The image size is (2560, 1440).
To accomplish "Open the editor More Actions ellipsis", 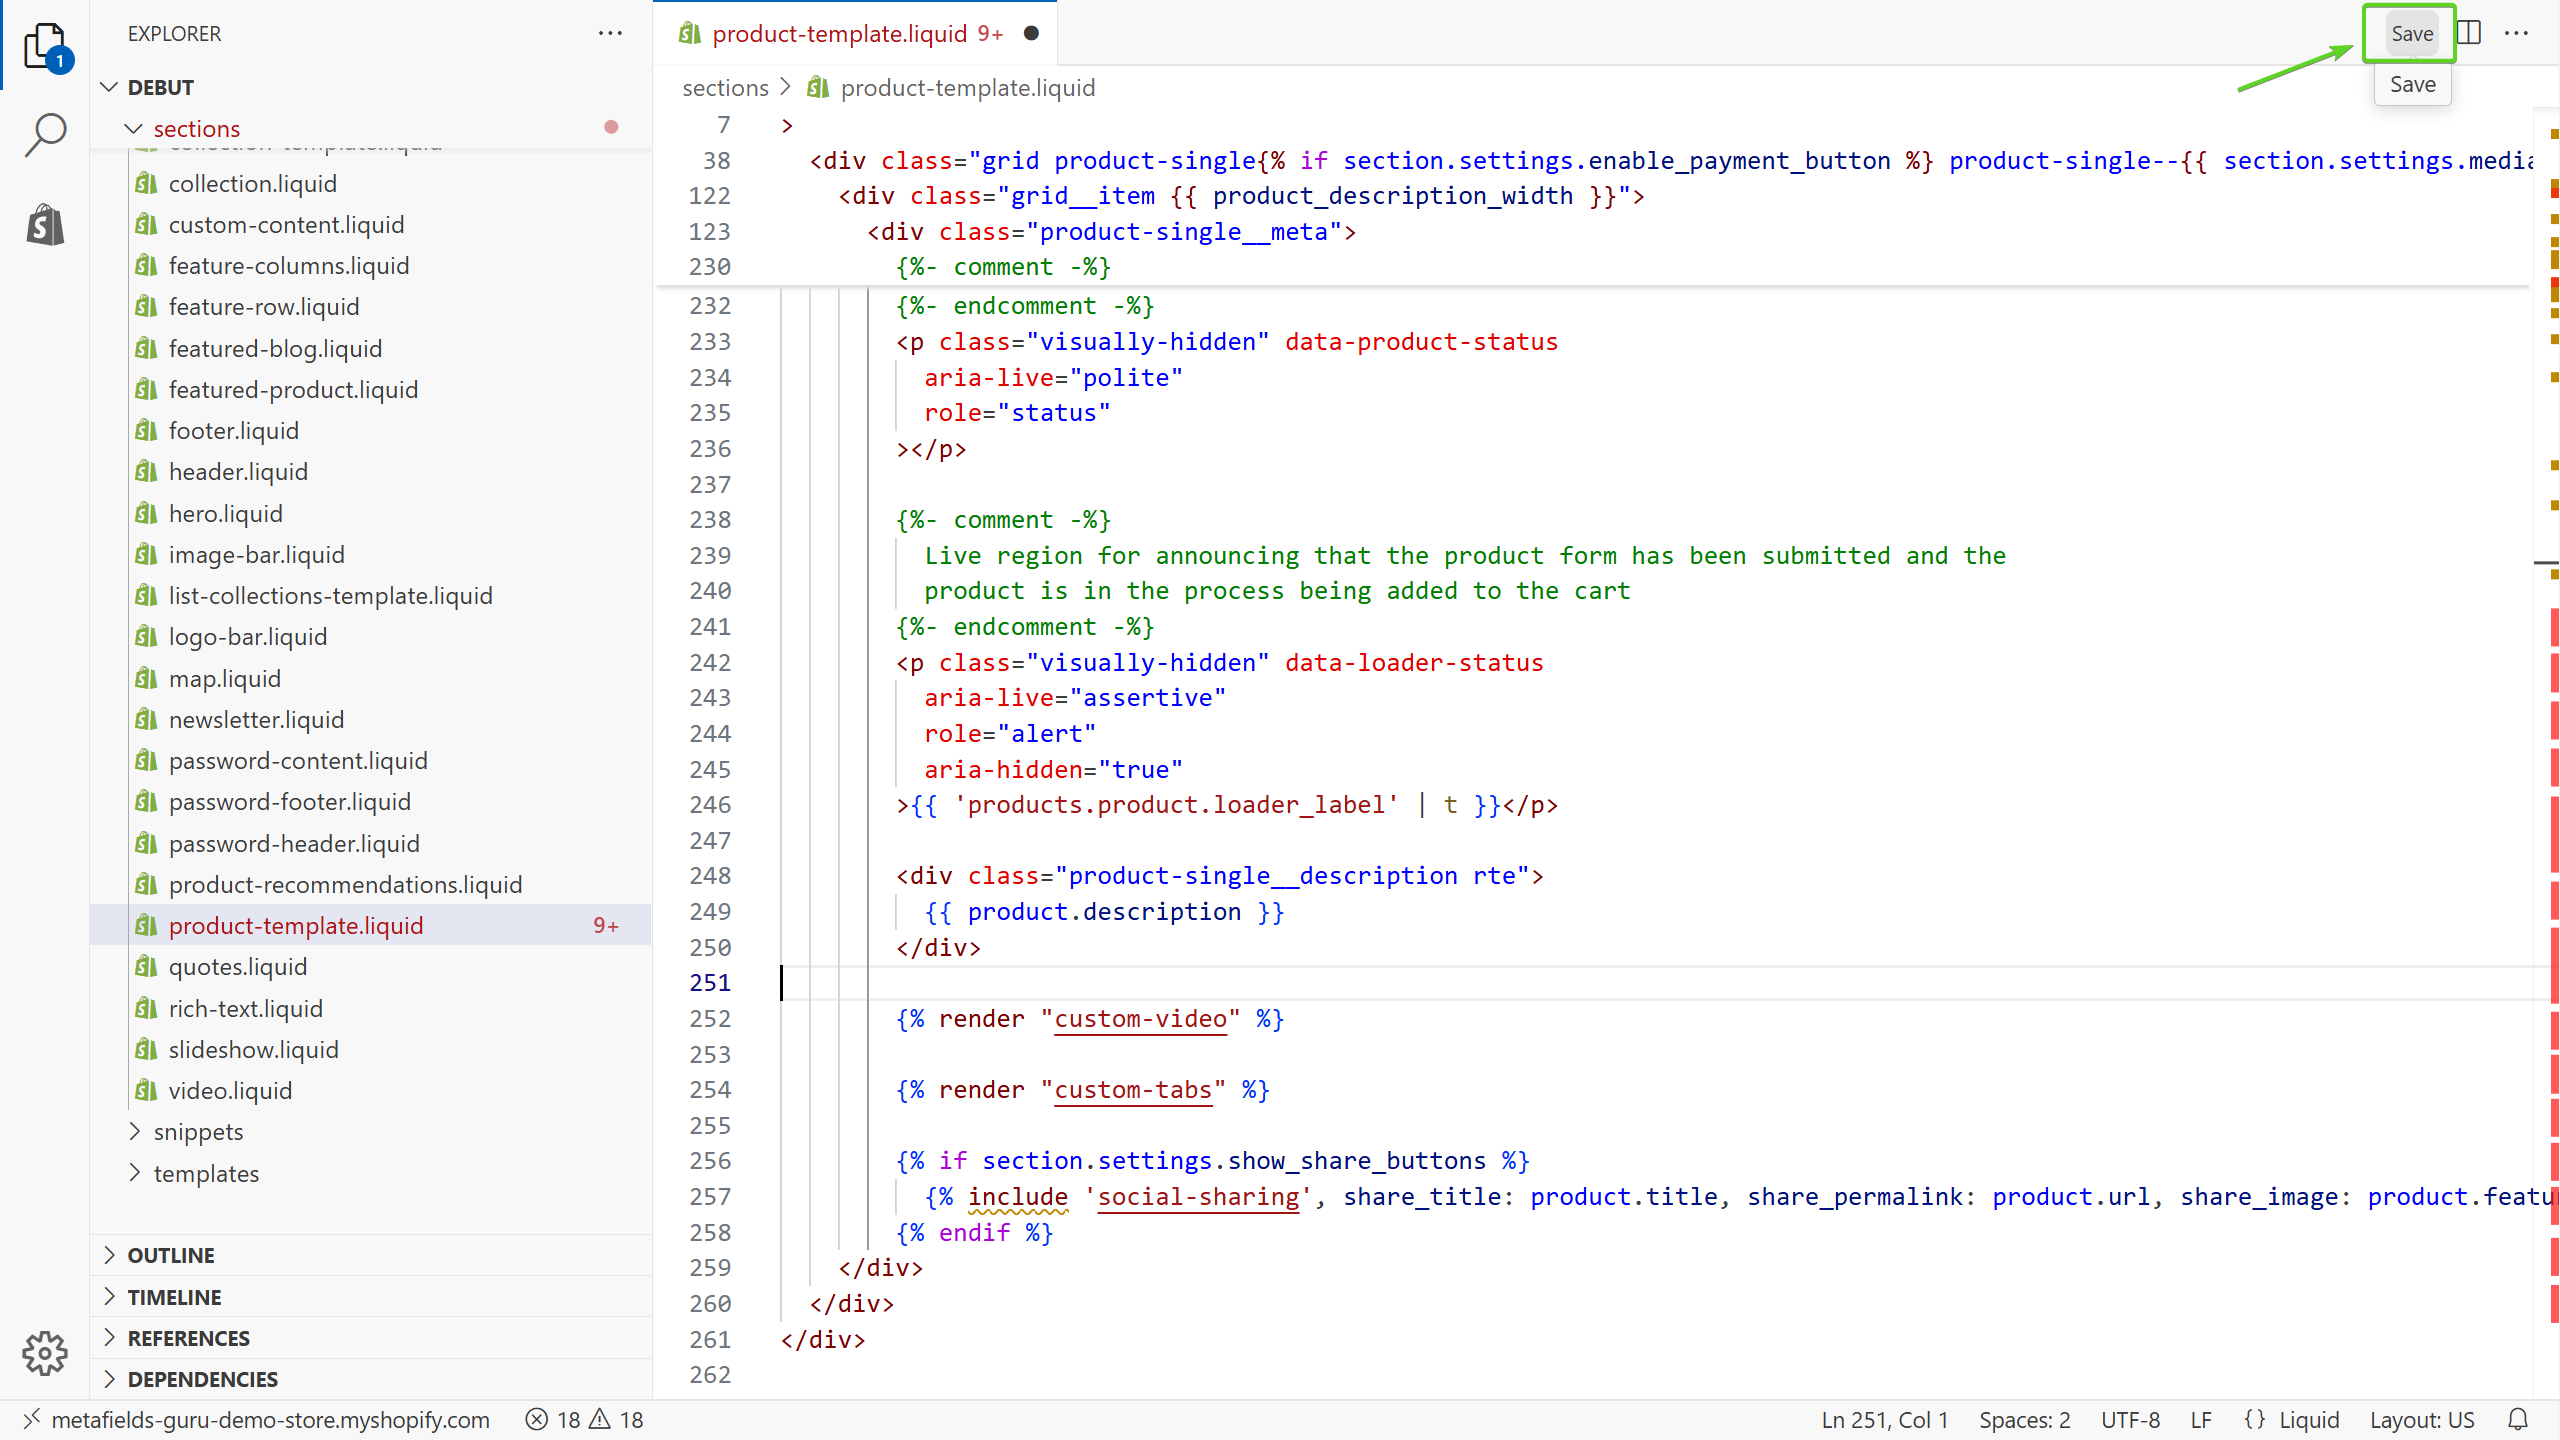I will click(x=2517, y=33).
